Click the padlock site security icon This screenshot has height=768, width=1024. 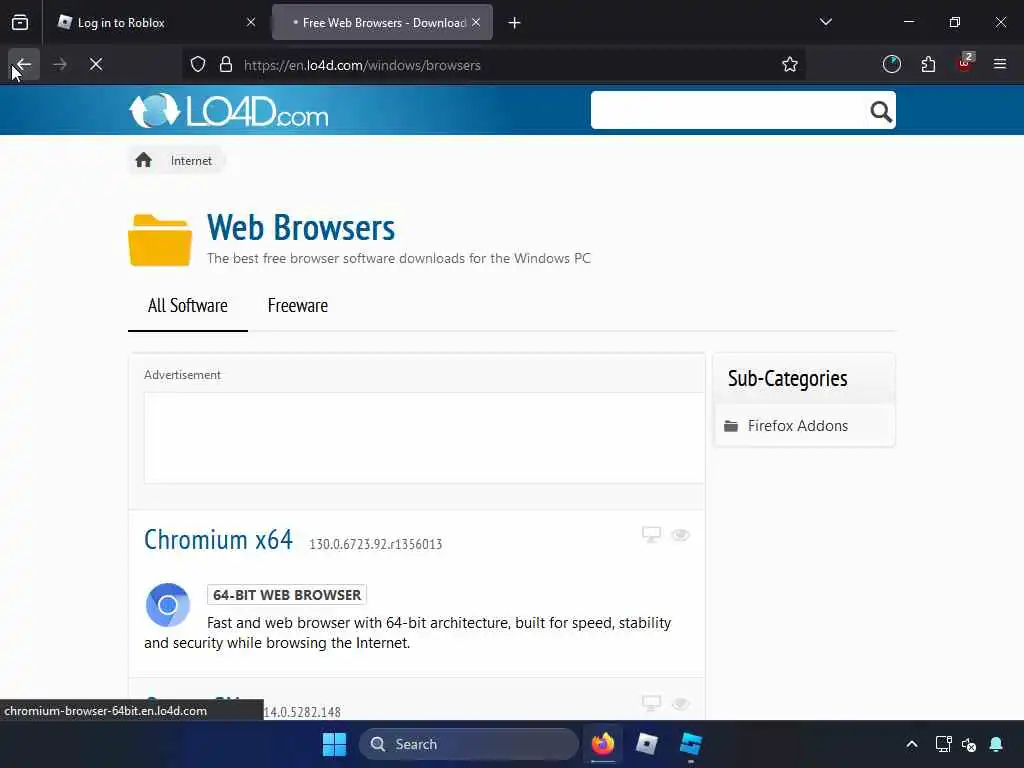[x=226, y=65]
